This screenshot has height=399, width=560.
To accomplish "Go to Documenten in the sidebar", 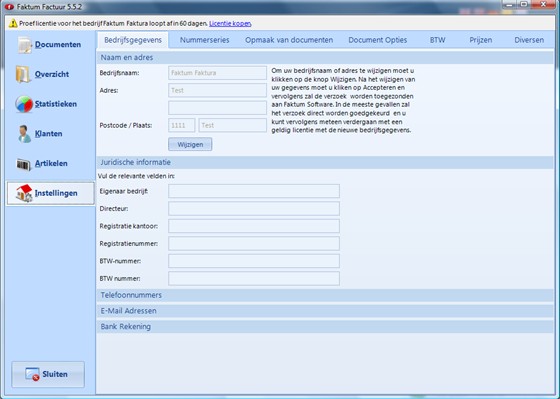I will pyautogui.click(x=58, y=45).
